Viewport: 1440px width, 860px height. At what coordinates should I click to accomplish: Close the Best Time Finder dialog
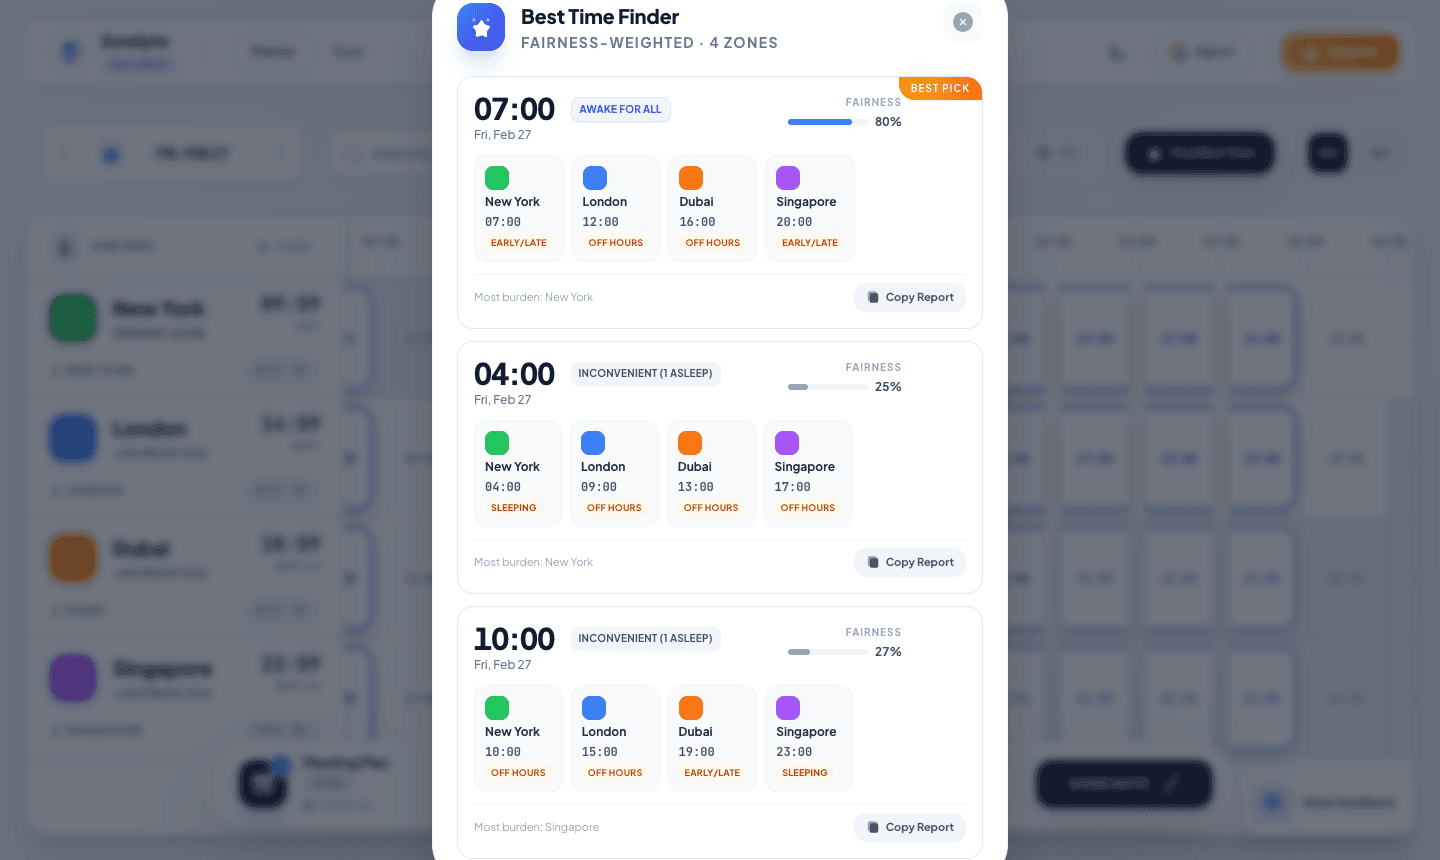pyautogui.click(x=963, y=22)
